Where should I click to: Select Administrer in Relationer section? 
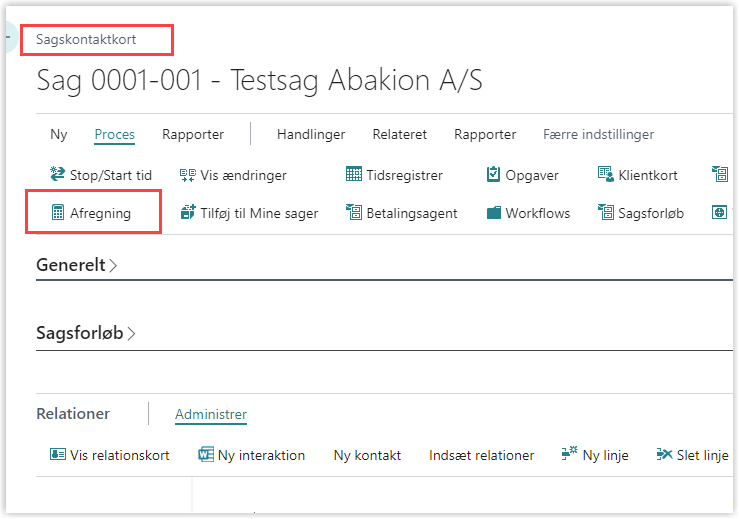pyautogui.click(x=210, y=414)
